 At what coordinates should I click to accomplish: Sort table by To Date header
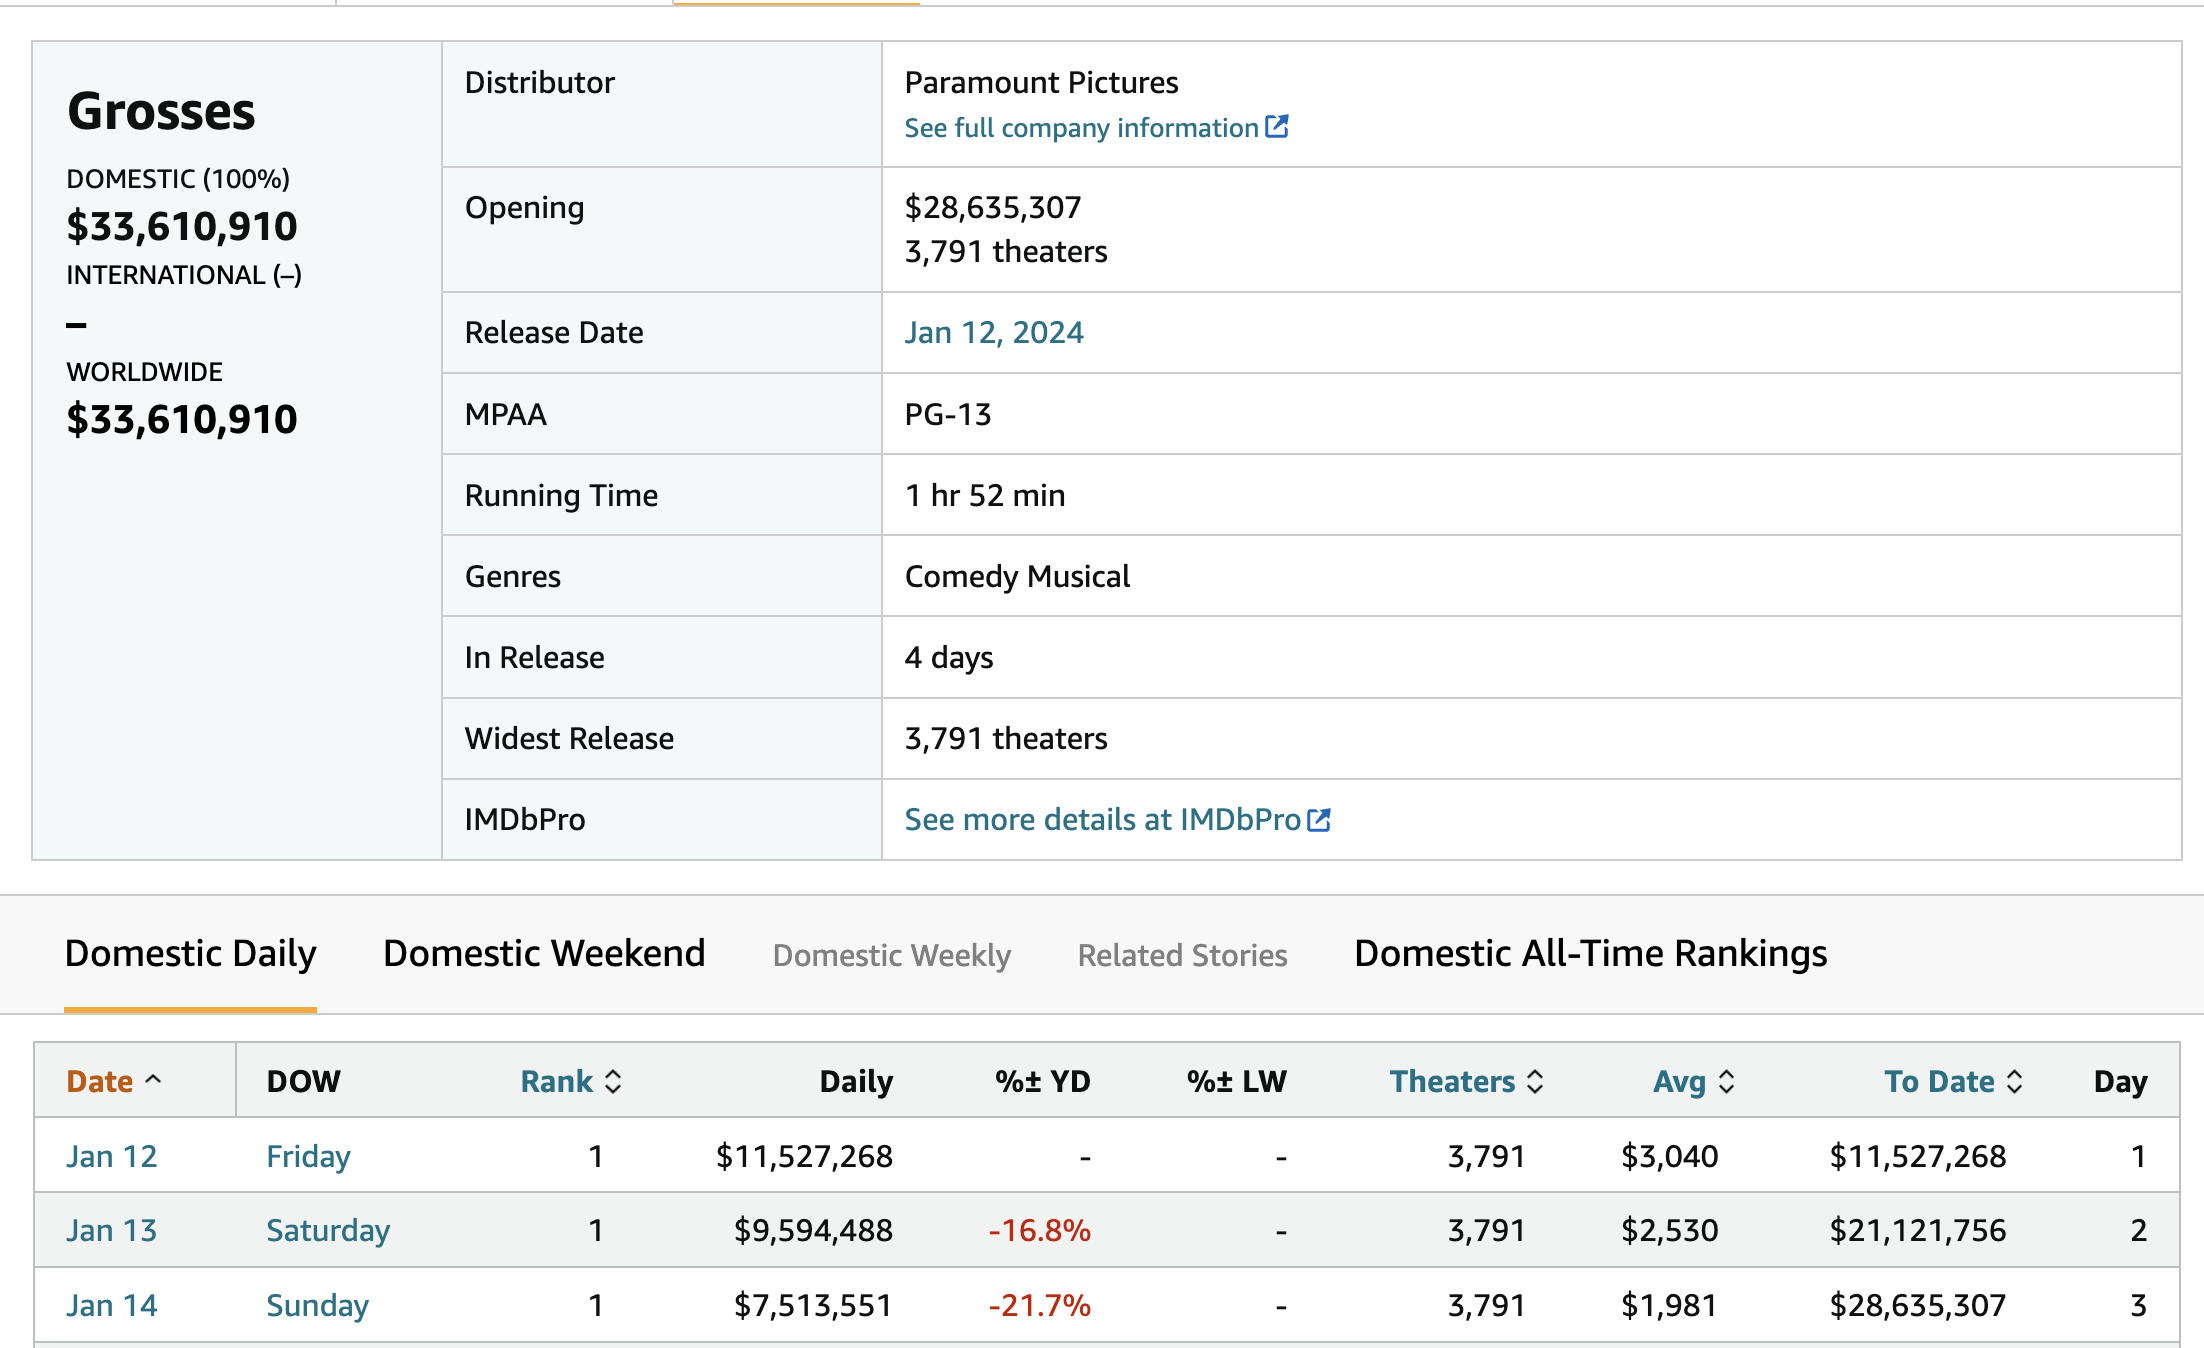tap(1940, 1081)
